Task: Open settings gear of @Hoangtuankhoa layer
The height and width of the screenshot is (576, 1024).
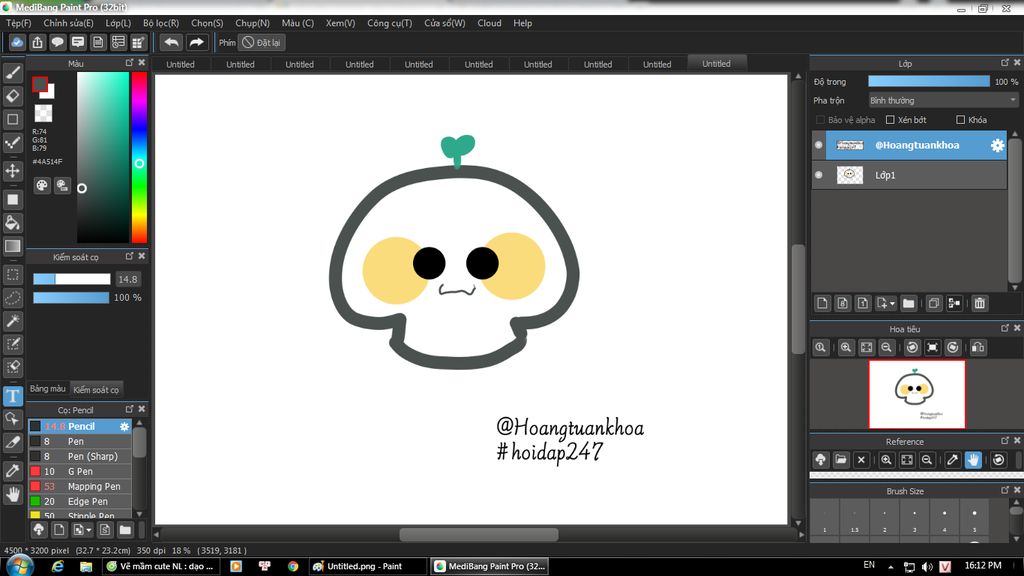Action: click(997, 146)
